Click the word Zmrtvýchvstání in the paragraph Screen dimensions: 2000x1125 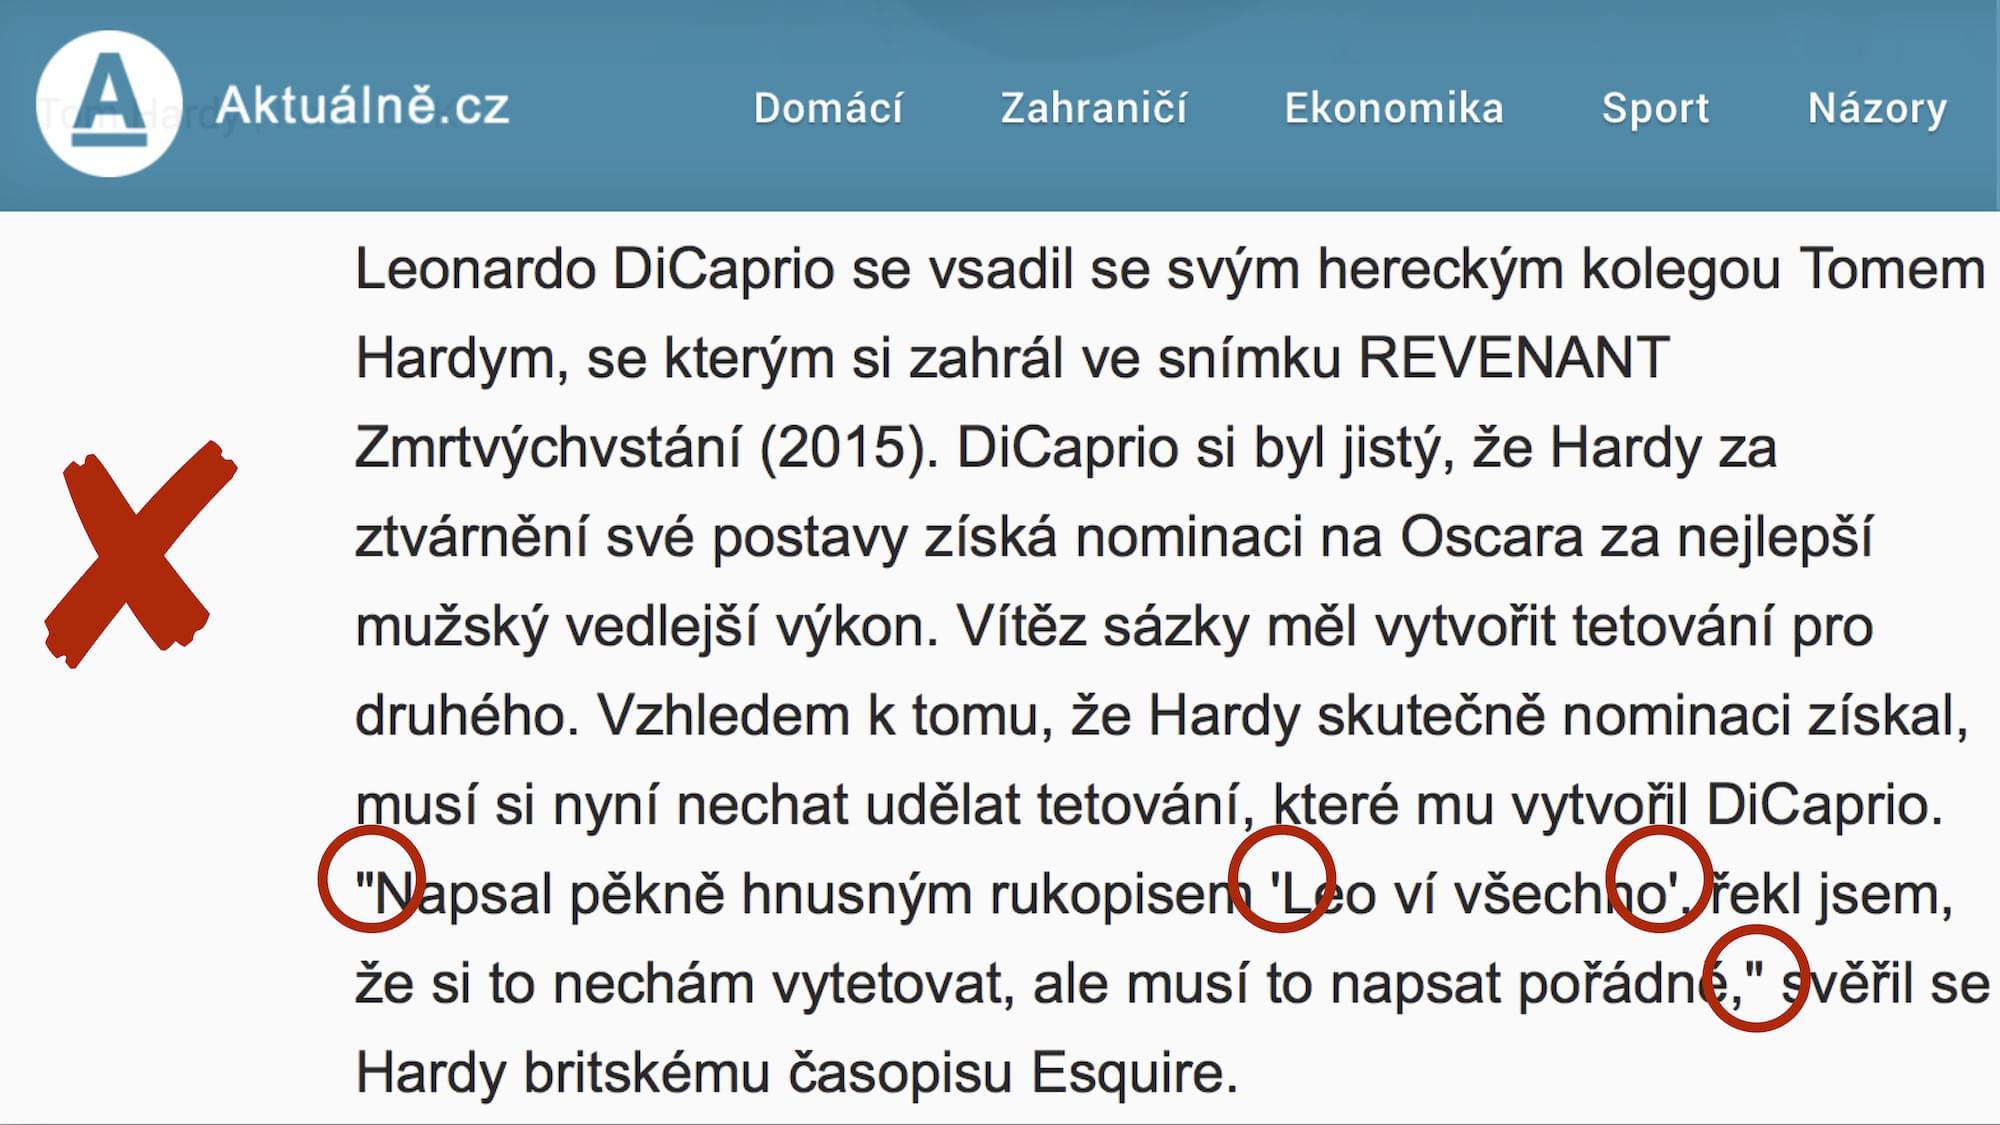pyautogui.click(x=547, y=447)
